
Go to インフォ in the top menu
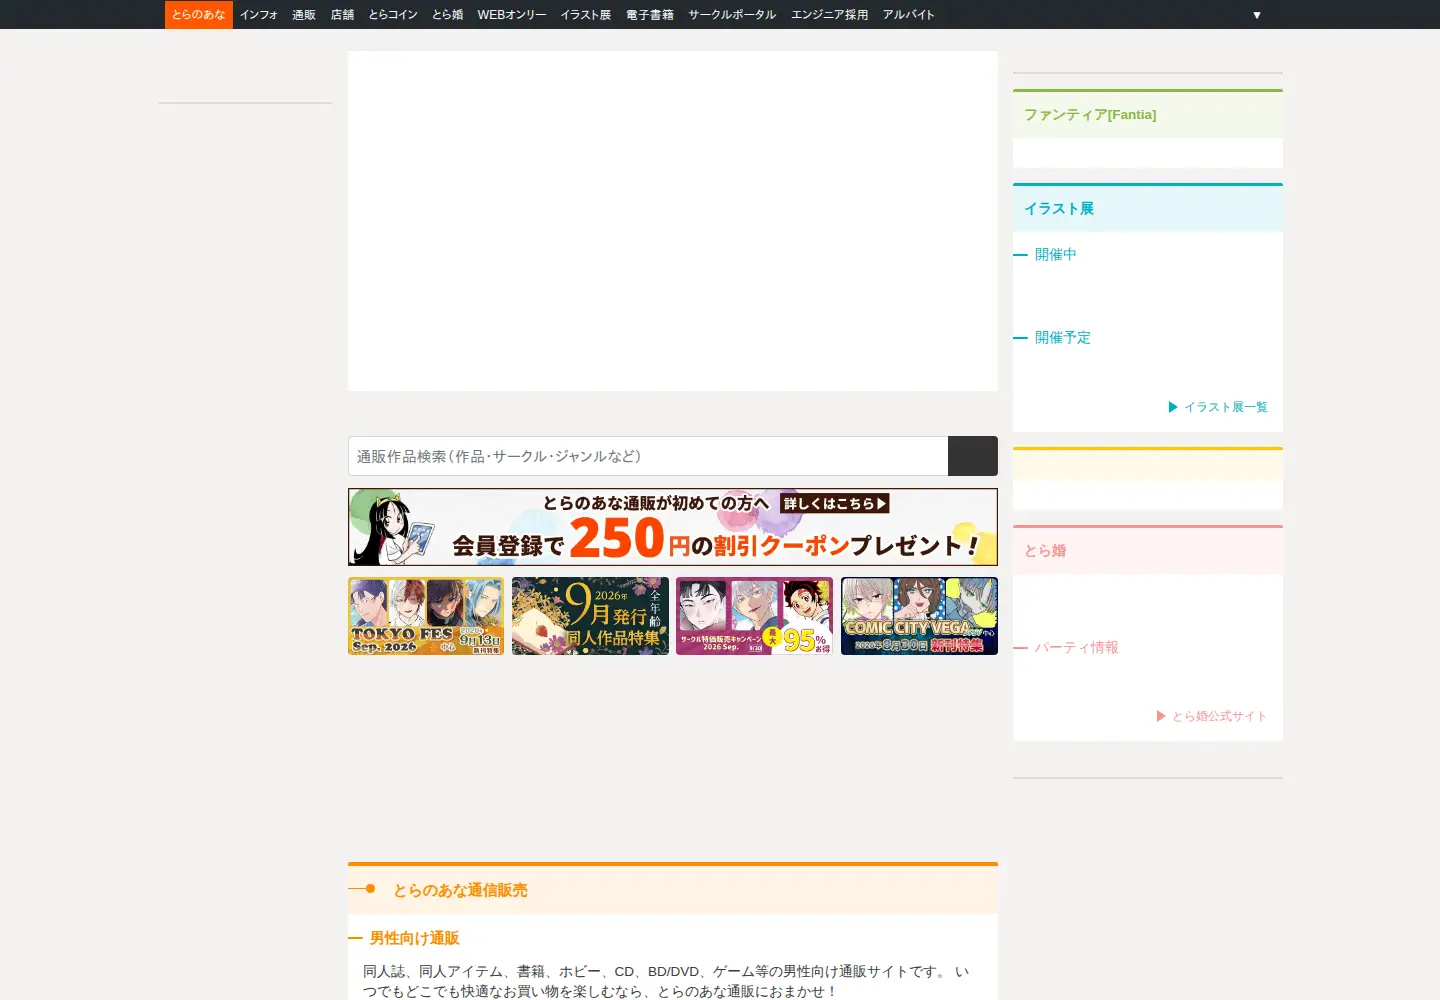tap(259, 15)
